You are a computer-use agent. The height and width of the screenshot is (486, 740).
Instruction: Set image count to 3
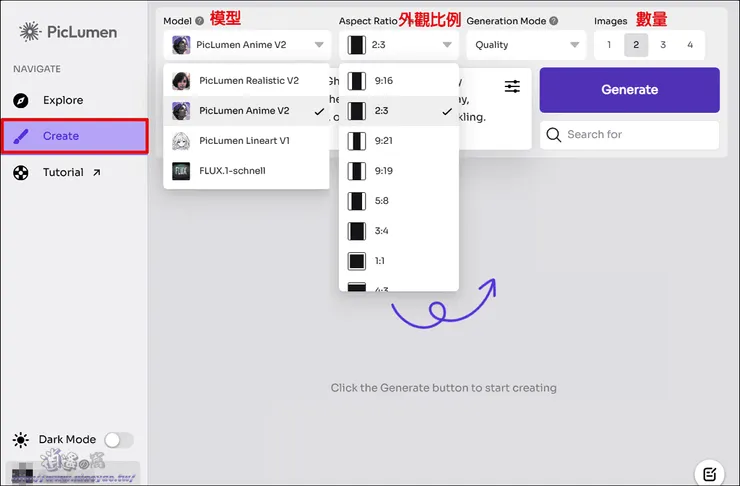(x=663, y=45)
